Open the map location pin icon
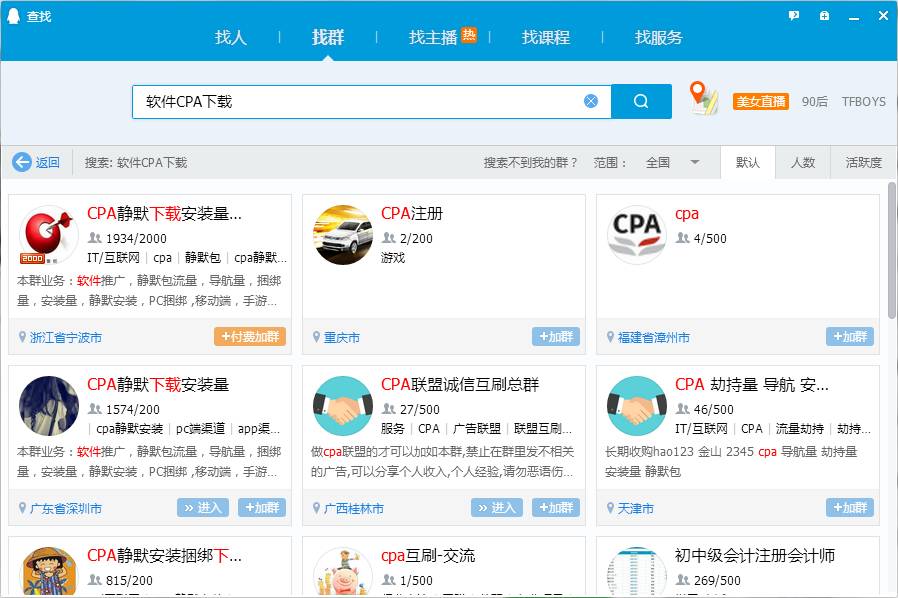Screen dimensions: 898x598 [x=703, y=98]
